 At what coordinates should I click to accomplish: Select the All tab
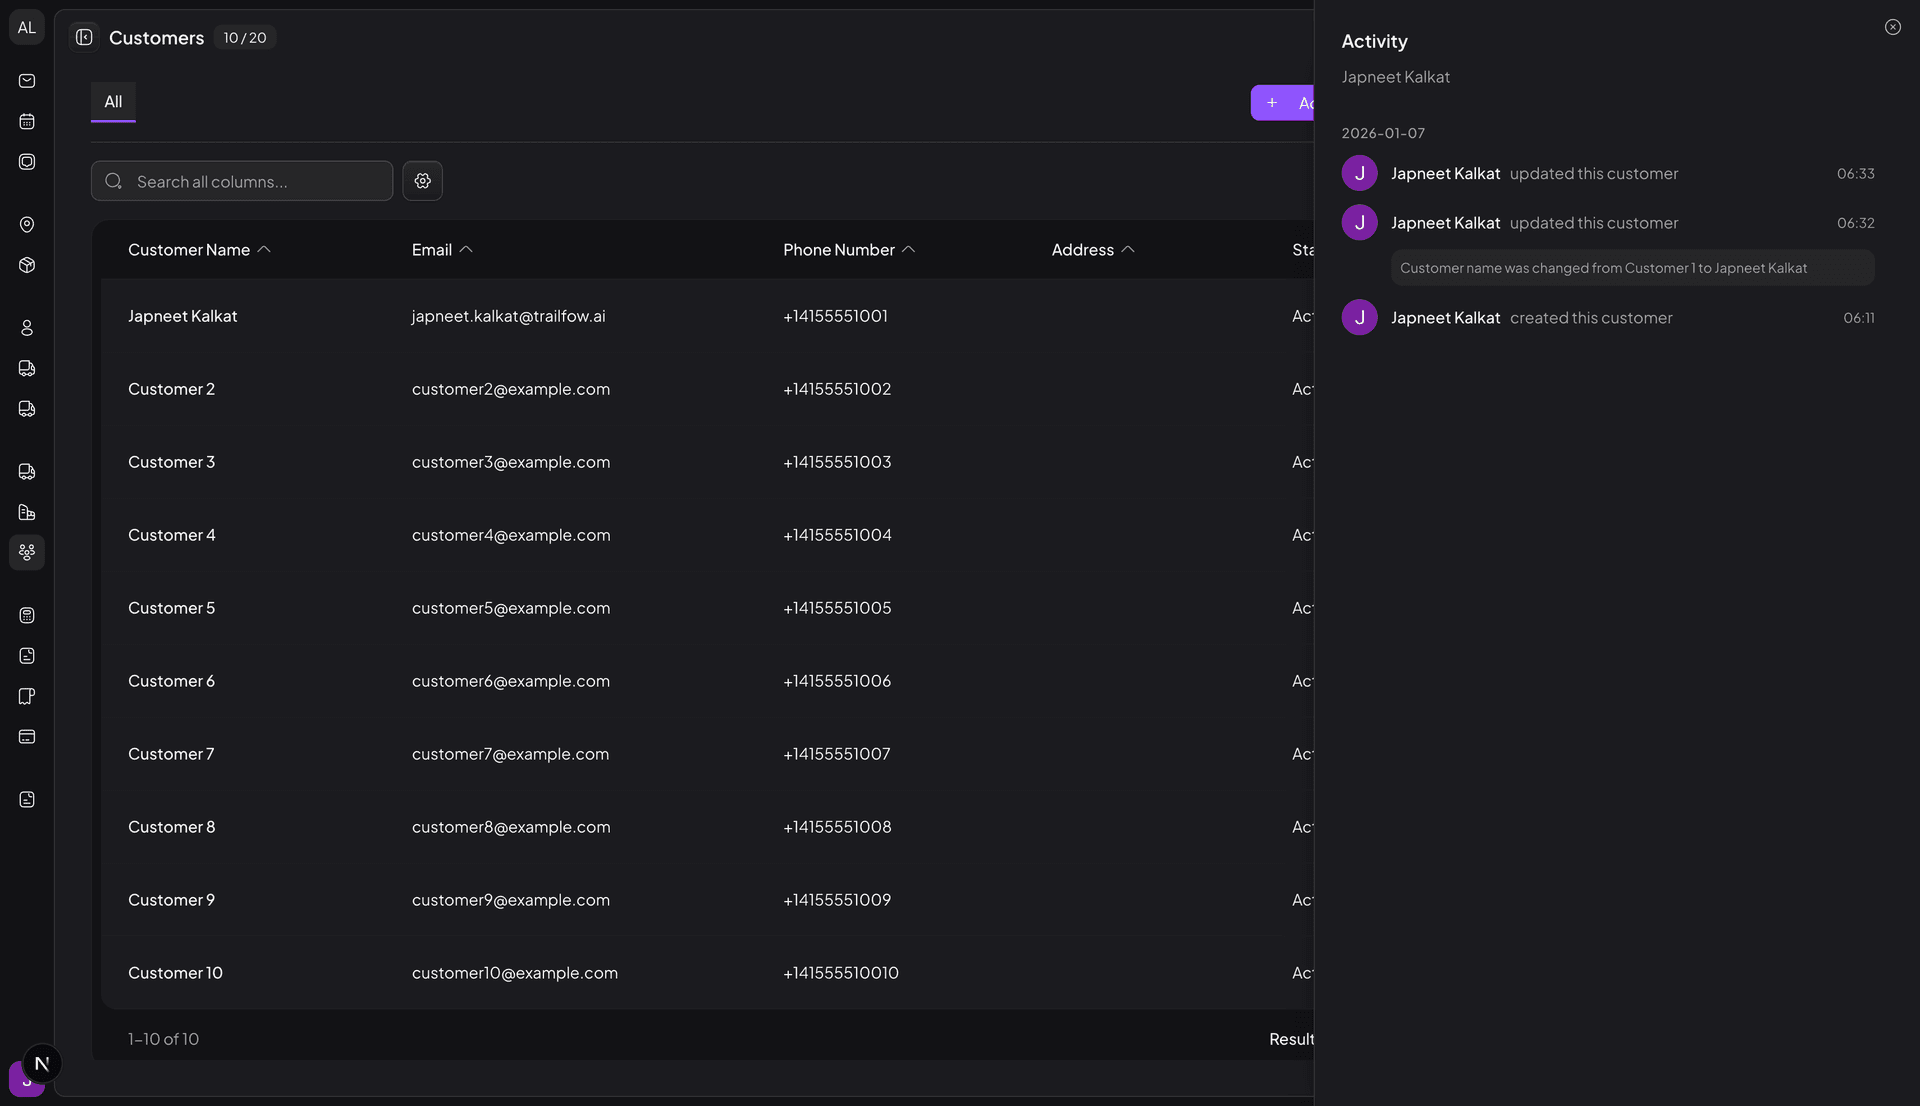click(x=113, y=102)
